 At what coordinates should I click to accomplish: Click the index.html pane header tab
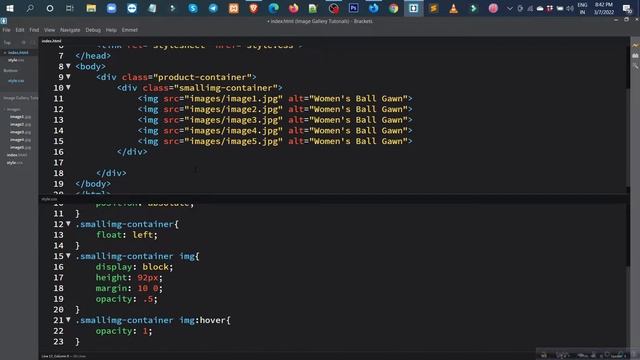click(51, 41)
